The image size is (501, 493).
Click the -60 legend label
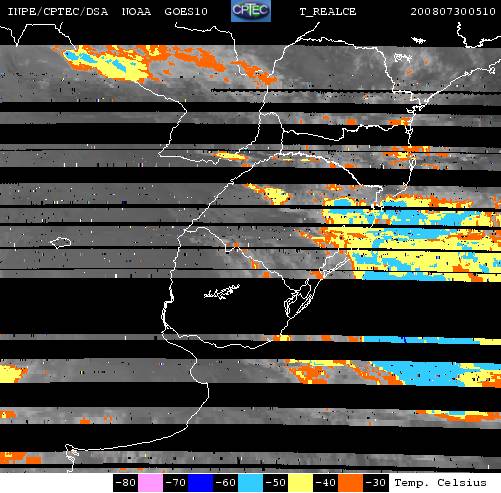click(x=226, y=483)
